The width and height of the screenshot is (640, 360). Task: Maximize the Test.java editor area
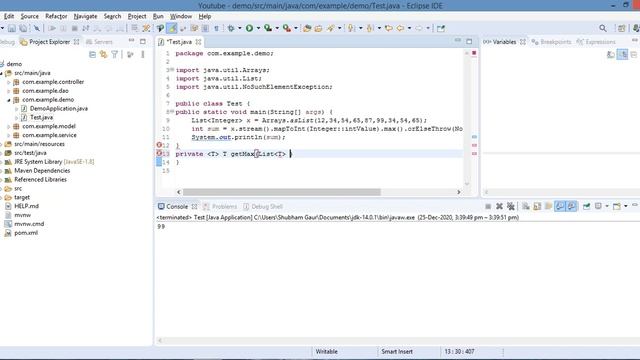click(469, 41)
